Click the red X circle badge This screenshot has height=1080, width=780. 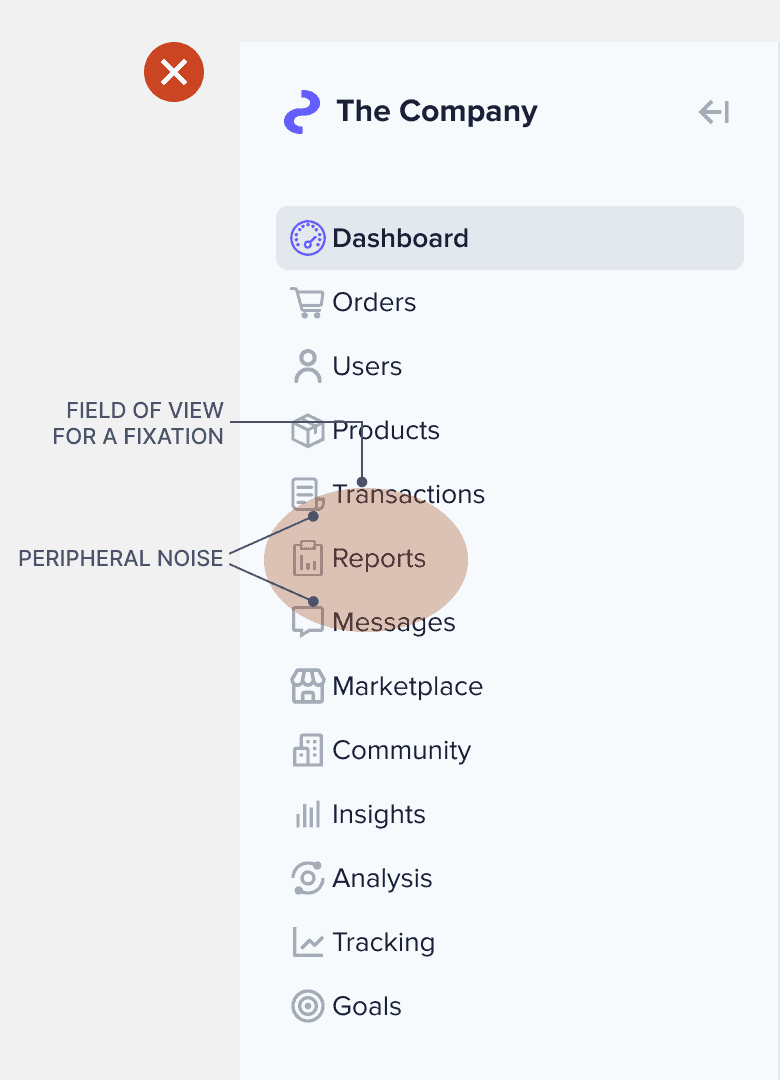[174, 72]
